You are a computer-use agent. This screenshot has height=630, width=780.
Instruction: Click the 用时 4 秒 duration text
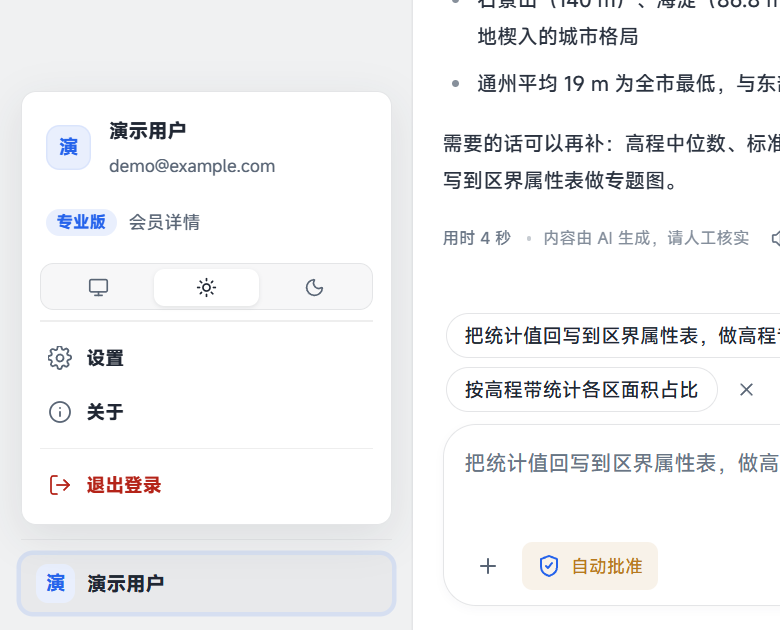(477, 238)
